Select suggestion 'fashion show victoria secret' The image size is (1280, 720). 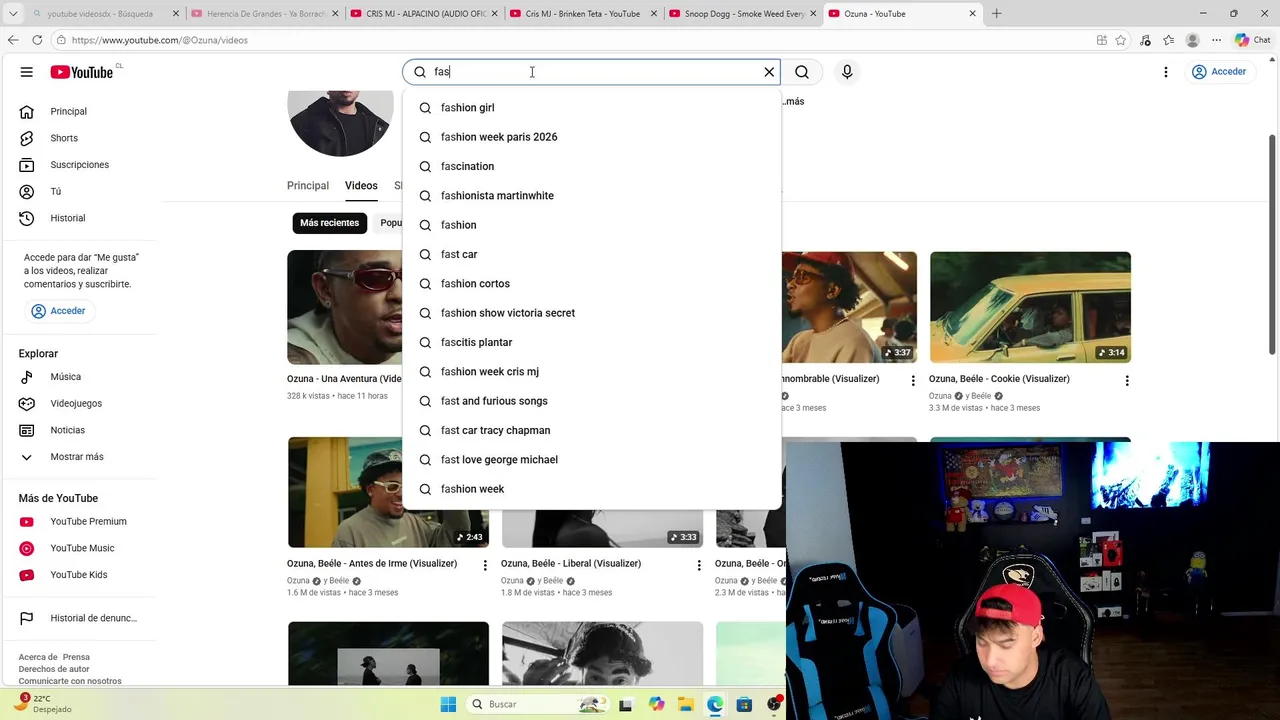[591, 313]
